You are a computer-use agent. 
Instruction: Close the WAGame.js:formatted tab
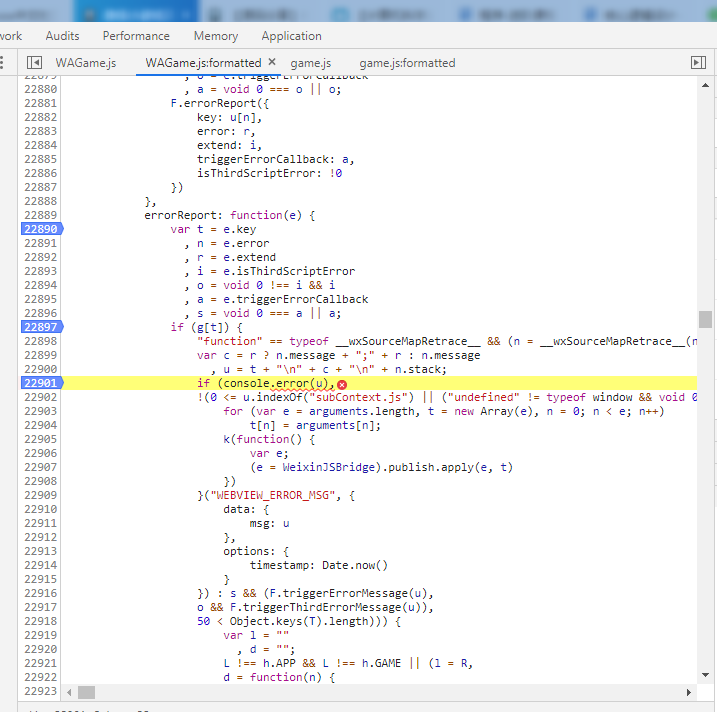[x=272, y=62]
